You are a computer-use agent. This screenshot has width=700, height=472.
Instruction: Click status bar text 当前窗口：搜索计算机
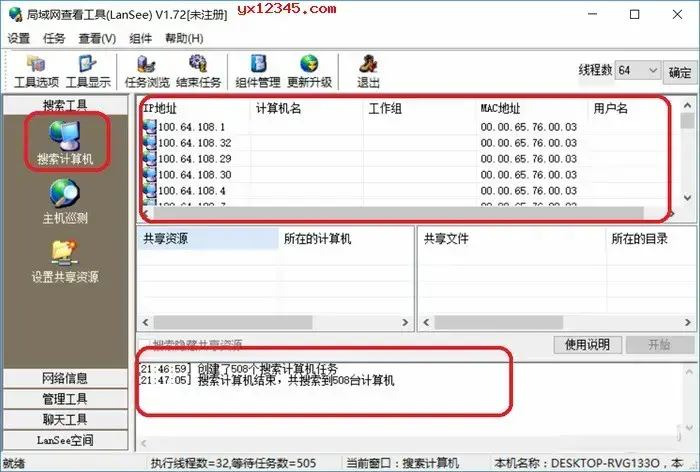pos(403,463)
